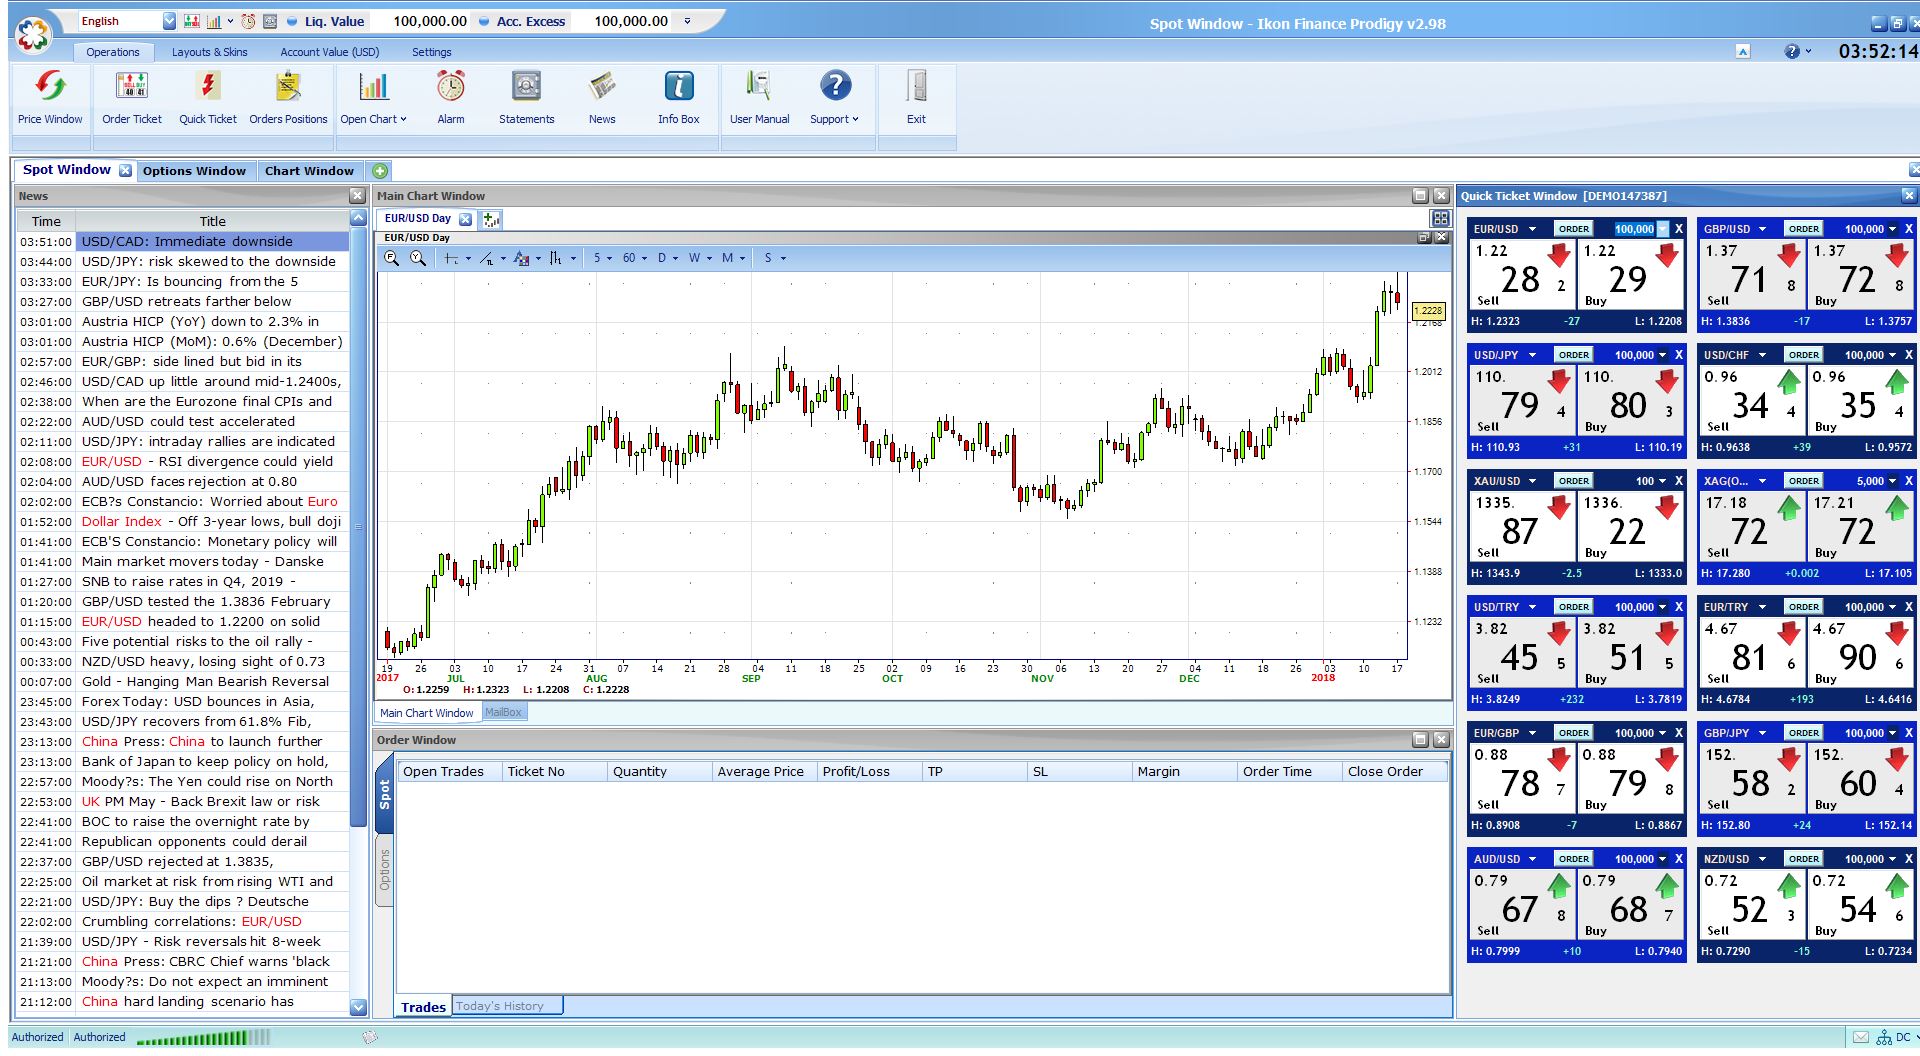This screenshot has width=1920, height=1056.
Task: Remove the EUR/USD quick ticket panel
Action: click(1679, 229)
